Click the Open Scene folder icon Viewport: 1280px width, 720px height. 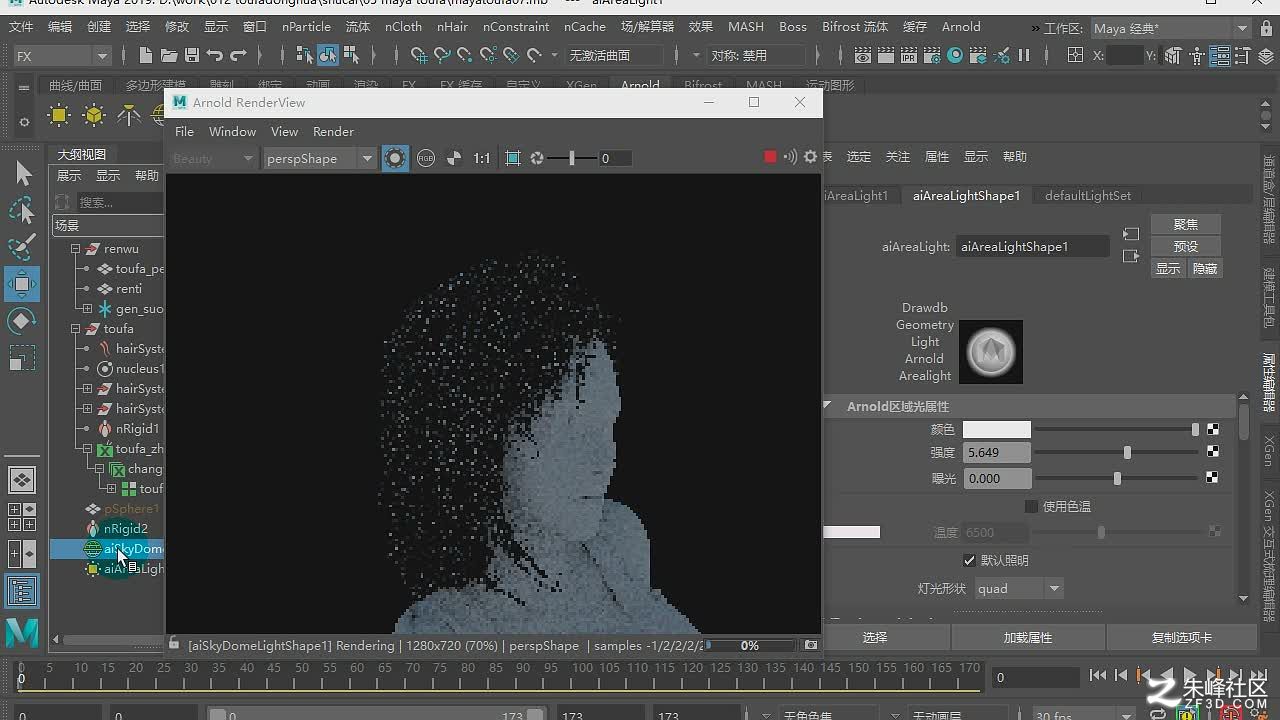coord(169,55)
